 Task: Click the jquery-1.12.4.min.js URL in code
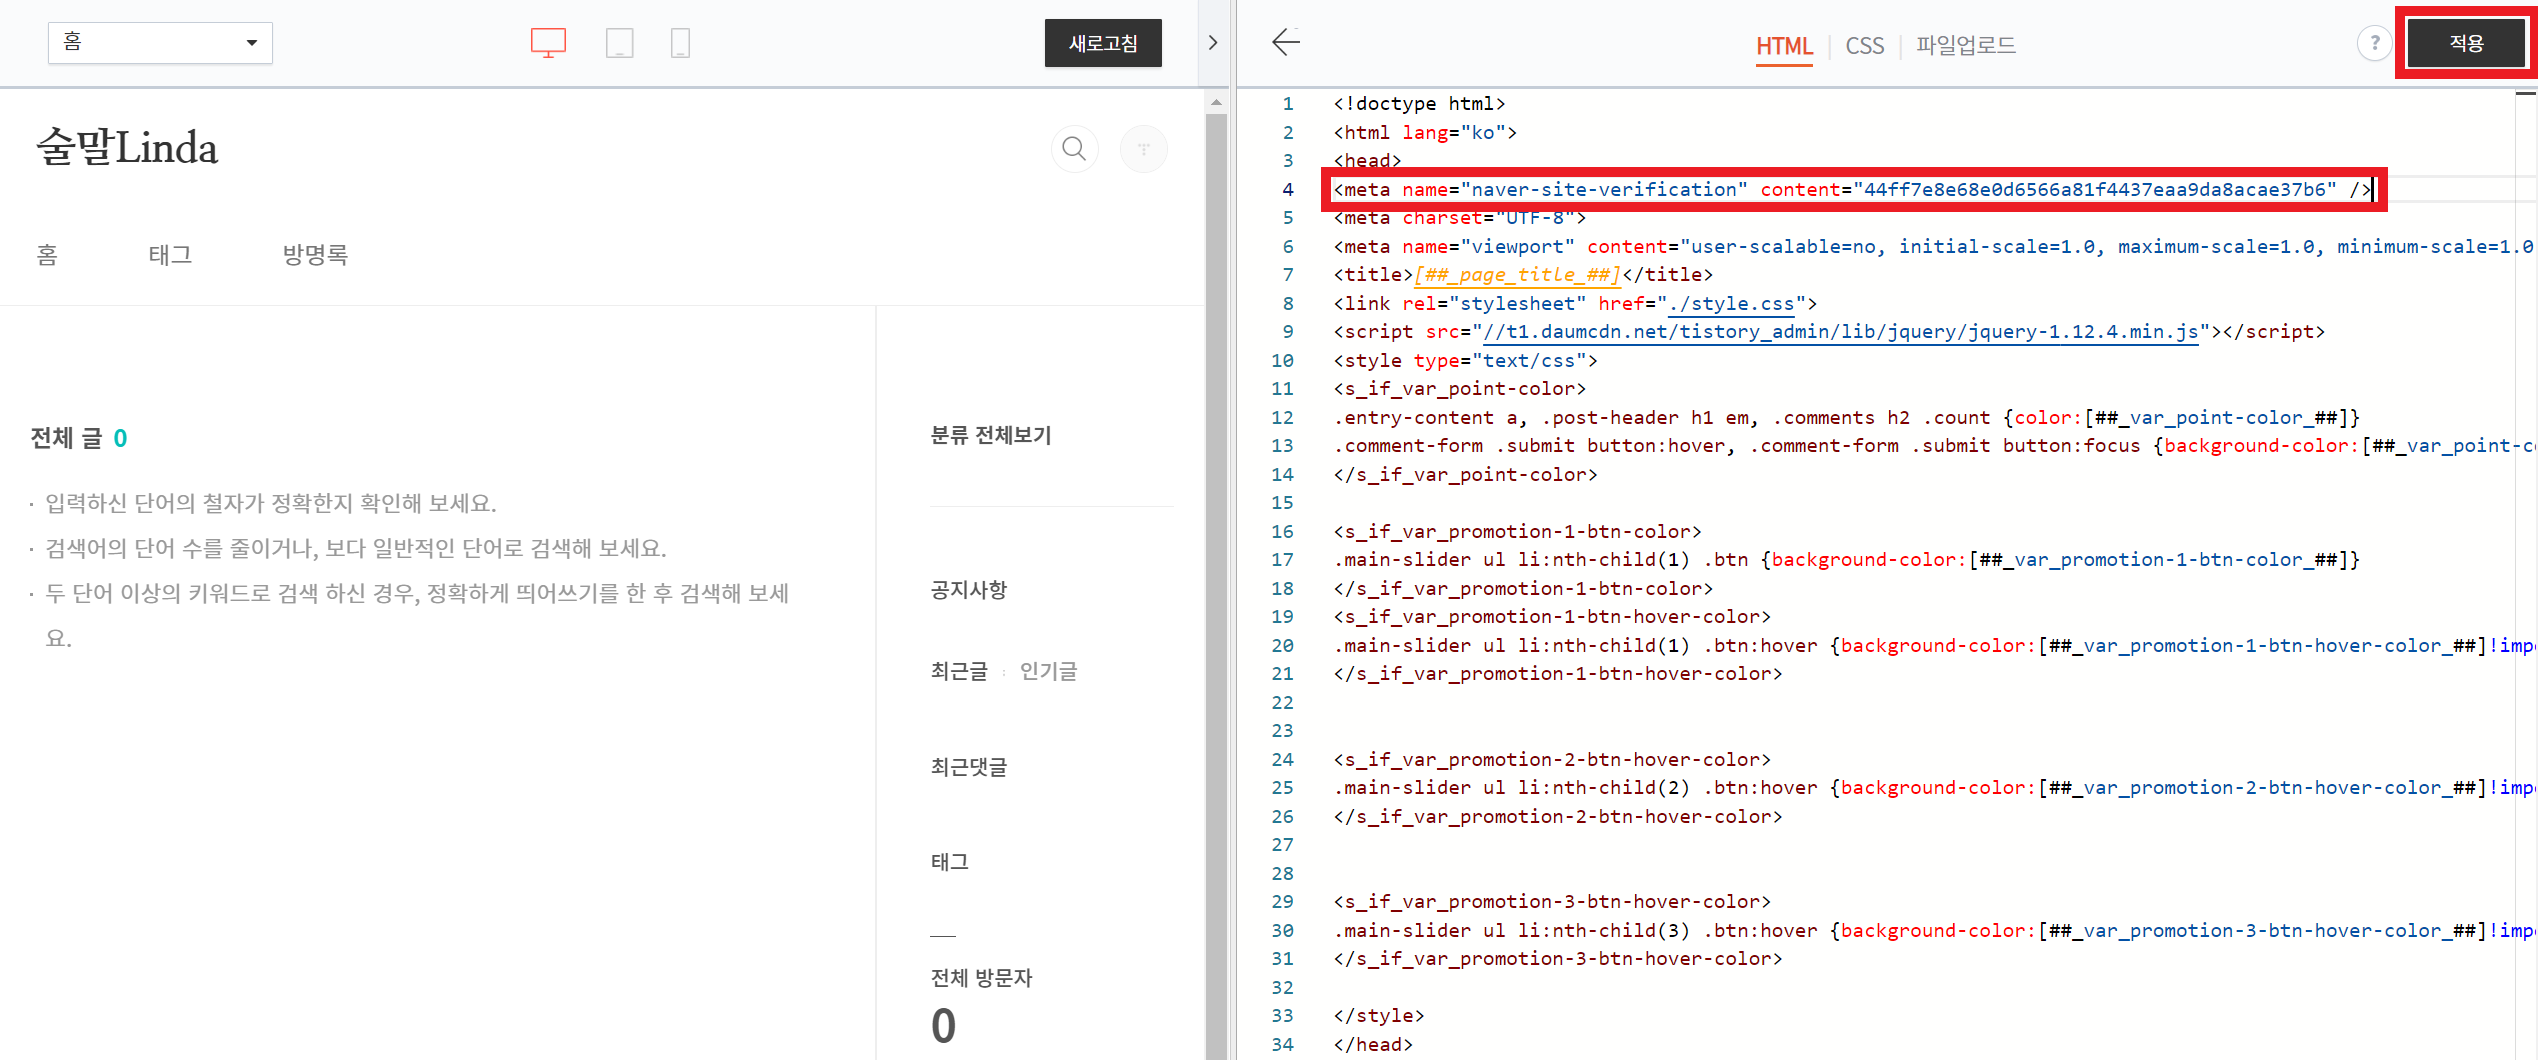1840,332
